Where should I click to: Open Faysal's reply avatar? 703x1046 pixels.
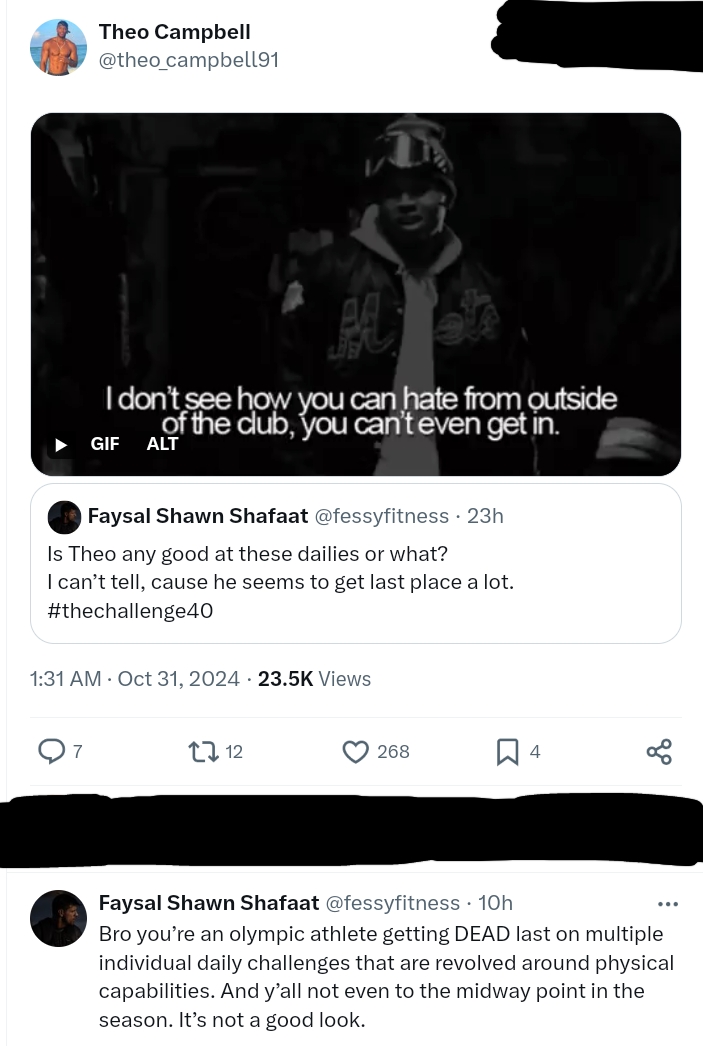(x=58, y=918)
